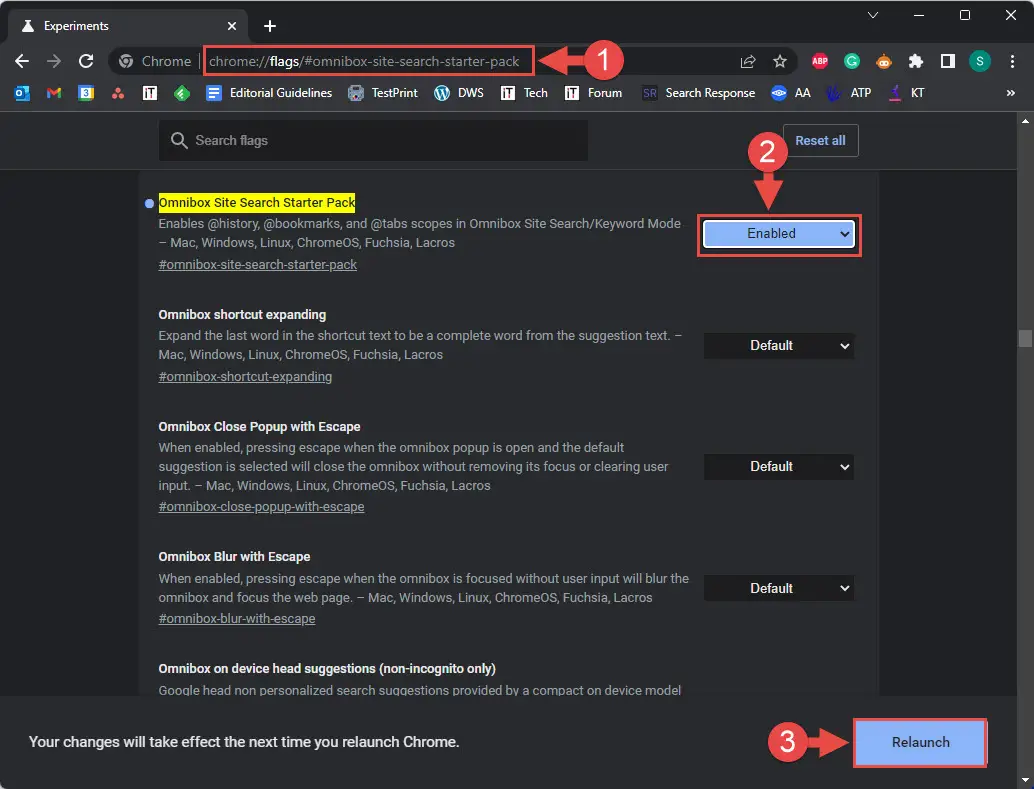Open the share page icon in address bar

(748, 61)
